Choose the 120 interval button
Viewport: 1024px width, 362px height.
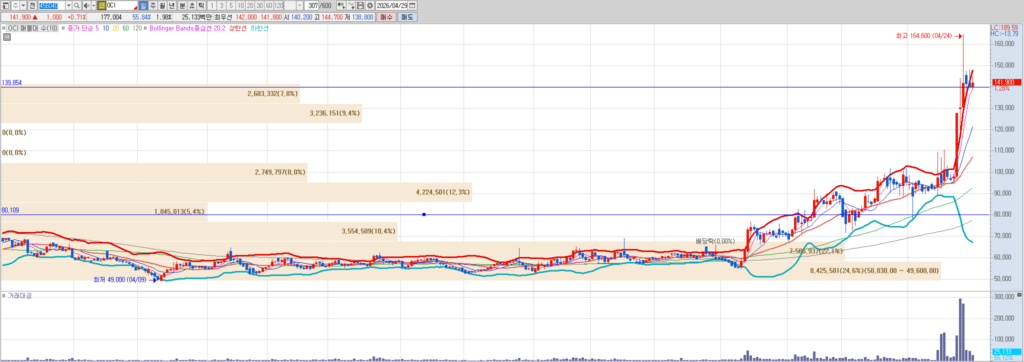click(x=278, y=6)
